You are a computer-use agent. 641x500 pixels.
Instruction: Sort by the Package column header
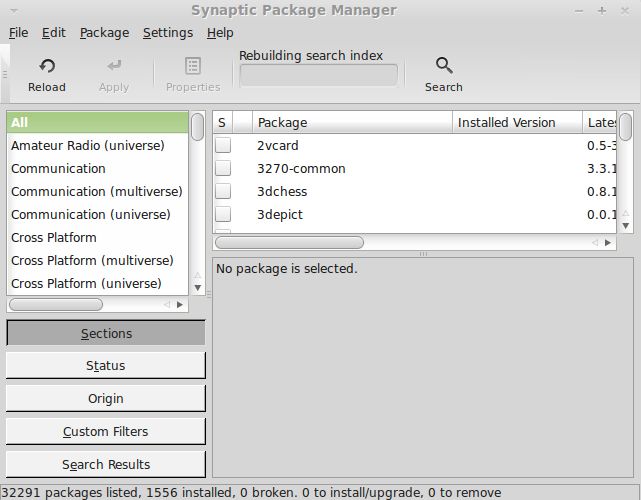click(352, 122)
